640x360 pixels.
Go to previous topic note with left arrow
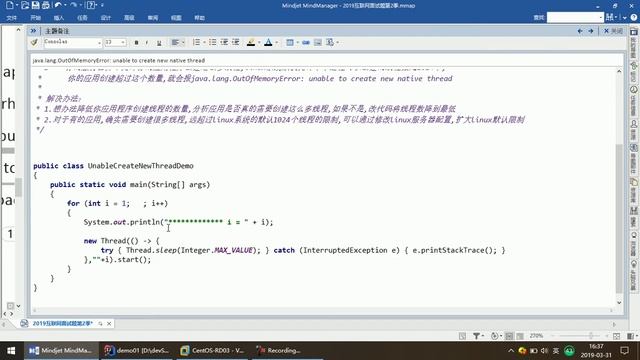tap(580, 31)
